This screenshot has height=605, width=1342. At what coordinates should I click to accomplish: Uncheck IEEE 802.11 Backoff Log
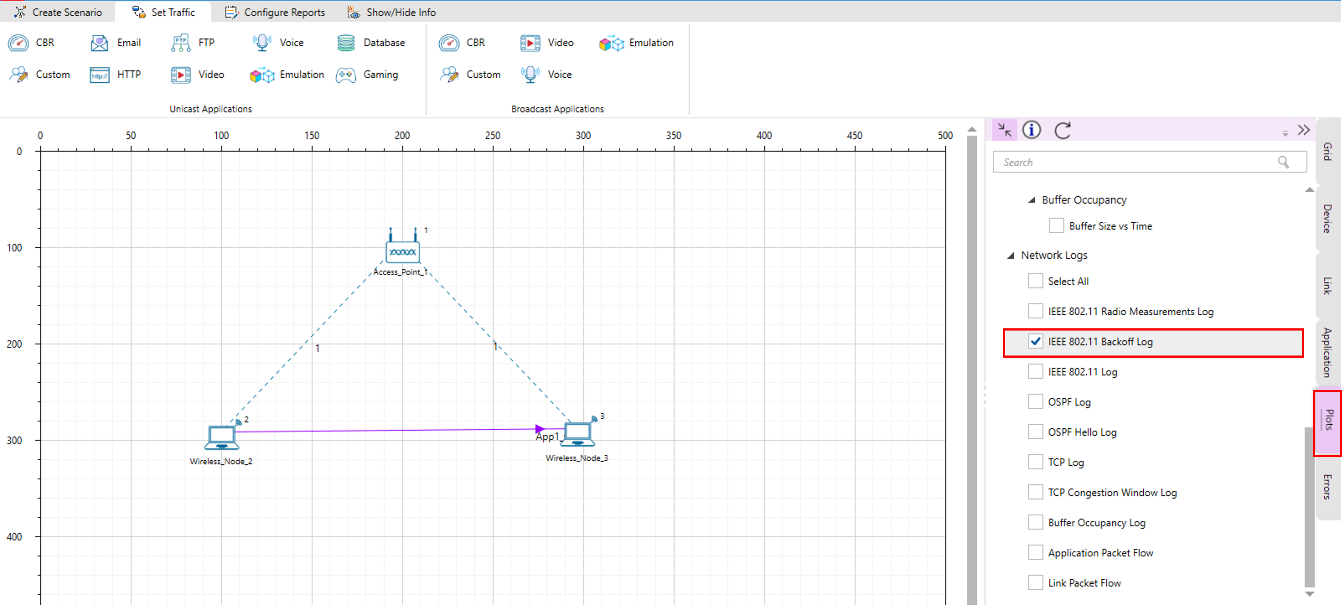1036,342
